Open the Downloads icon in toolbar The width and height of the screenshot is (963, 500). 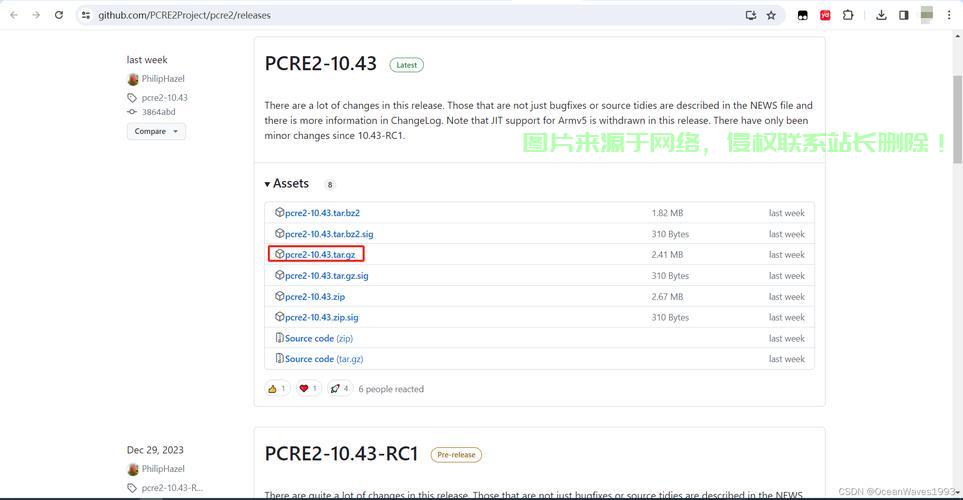(x=881, y=15)
